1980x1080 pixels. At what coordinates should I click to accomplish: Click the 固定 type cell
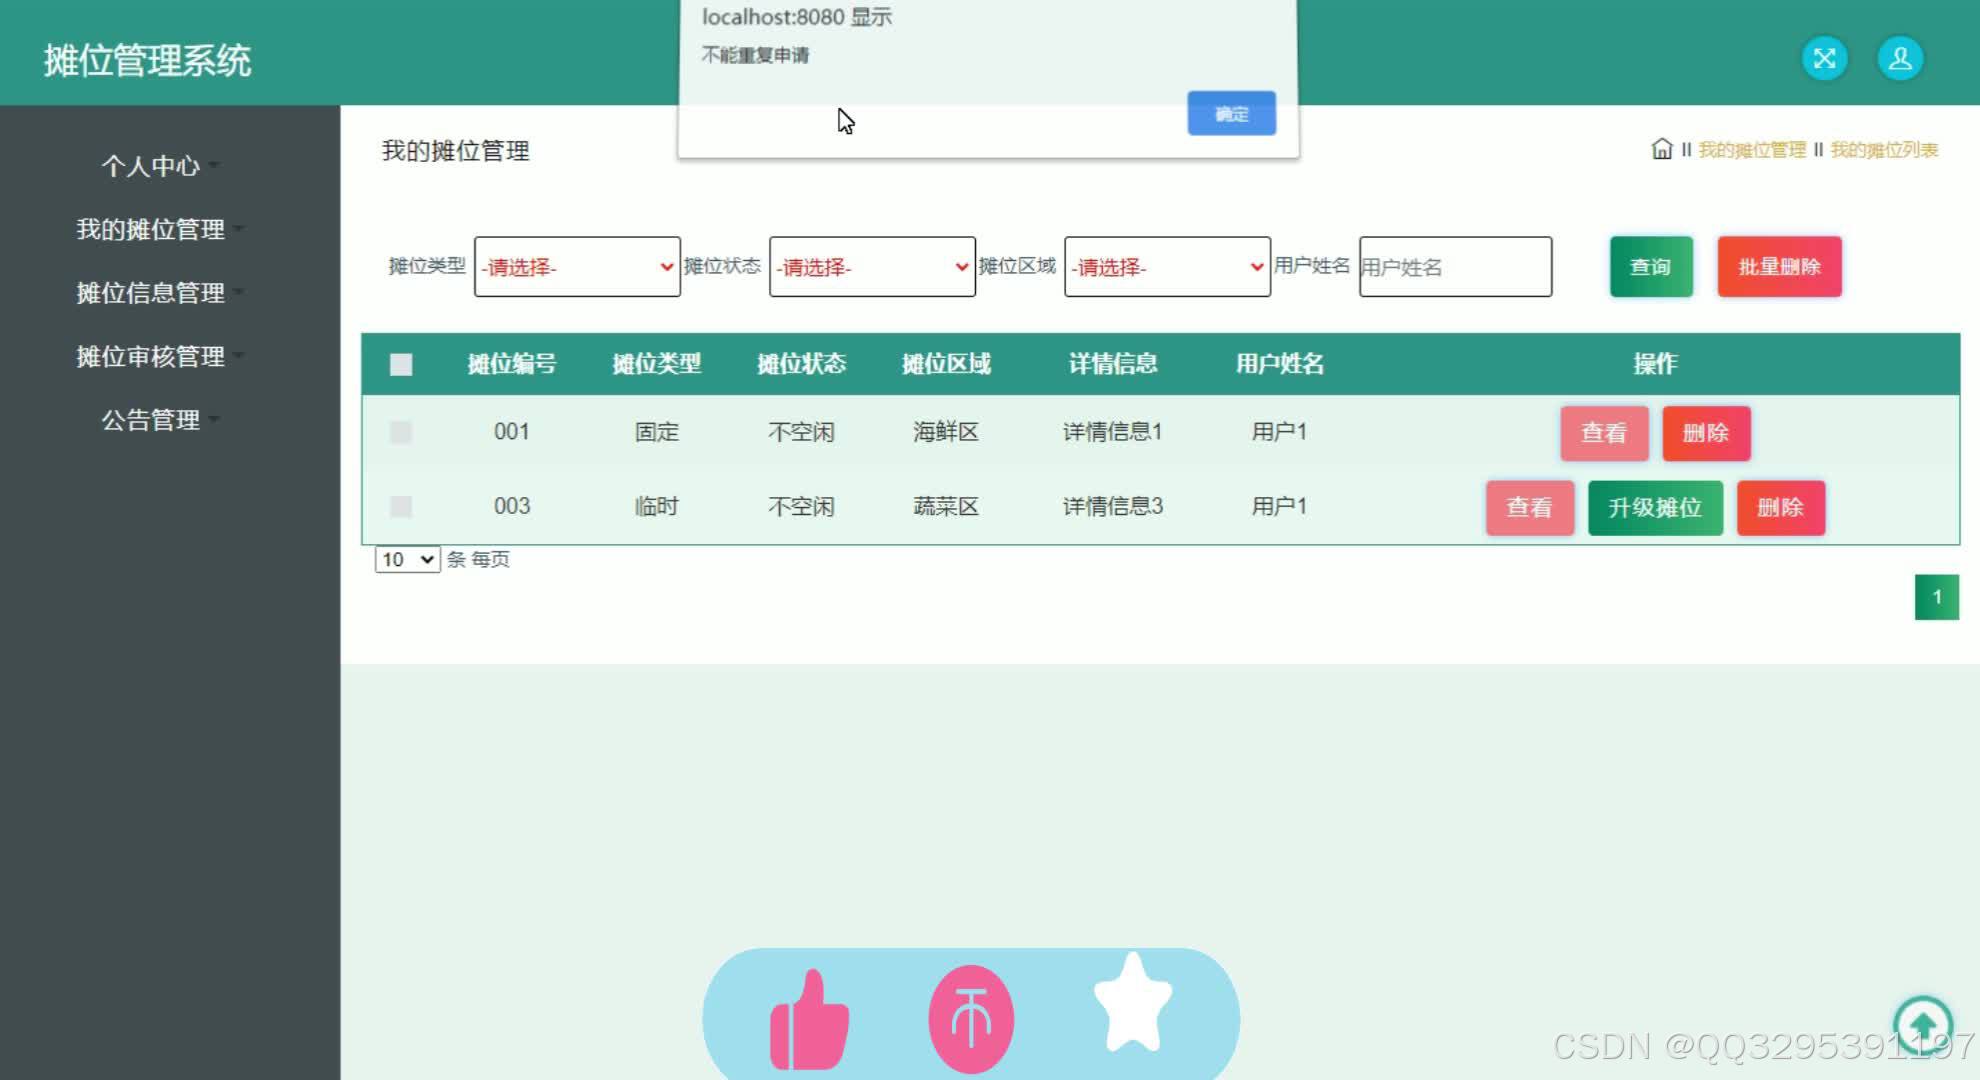657,432
